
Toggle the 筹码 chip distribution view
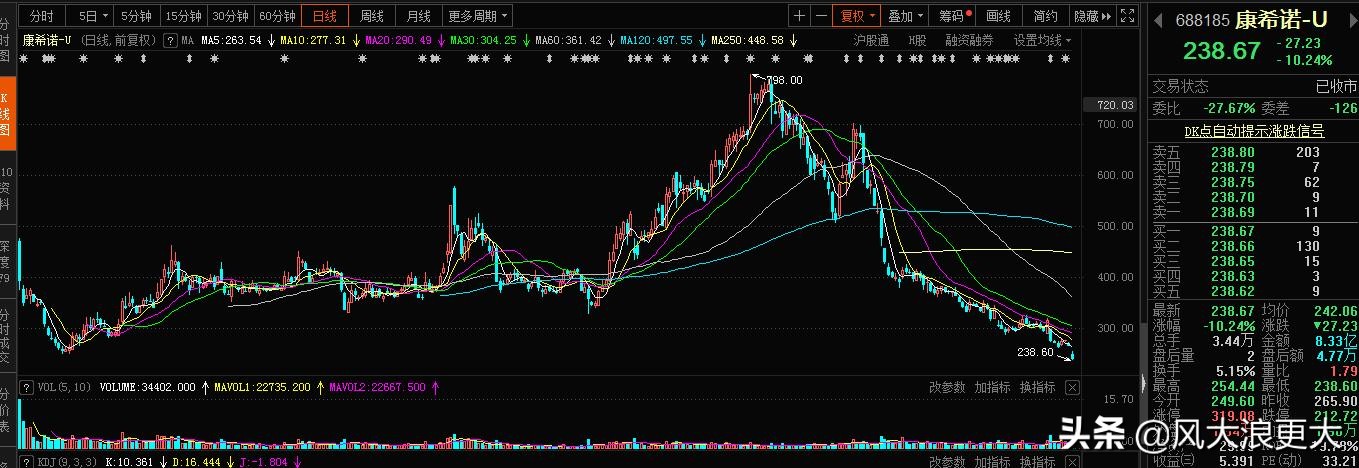(954, 16)
